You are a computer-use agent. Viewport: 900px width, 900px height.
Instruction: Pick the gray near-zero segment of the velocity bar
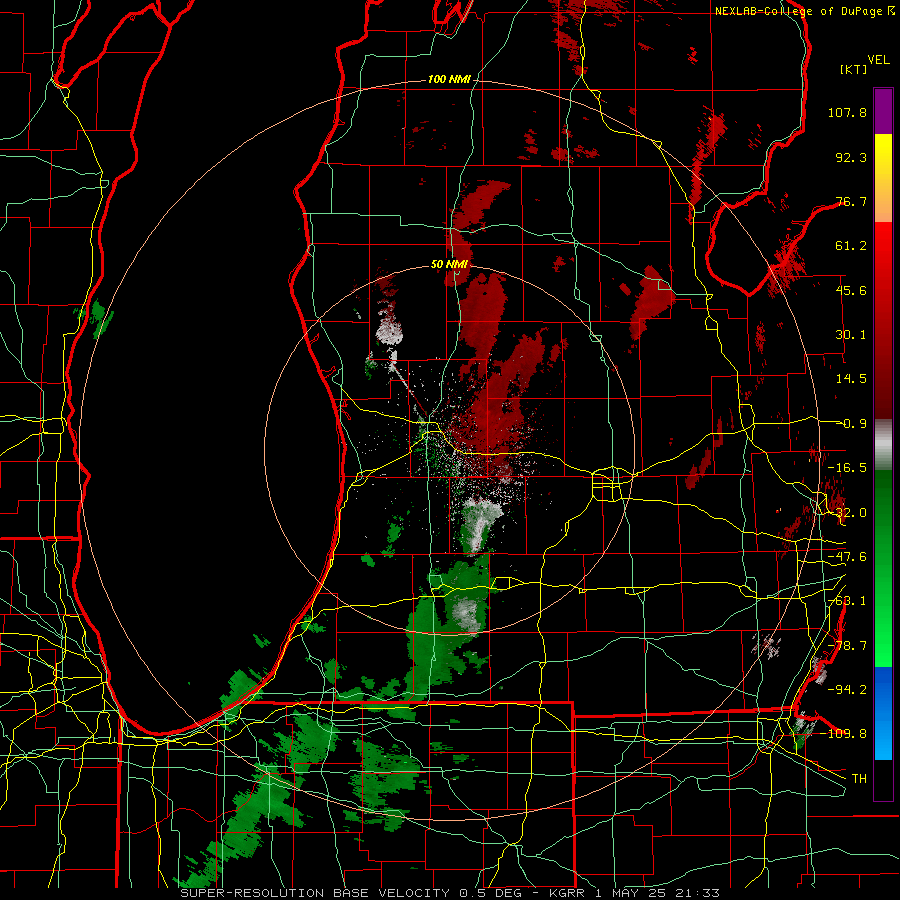click(883, 445)
